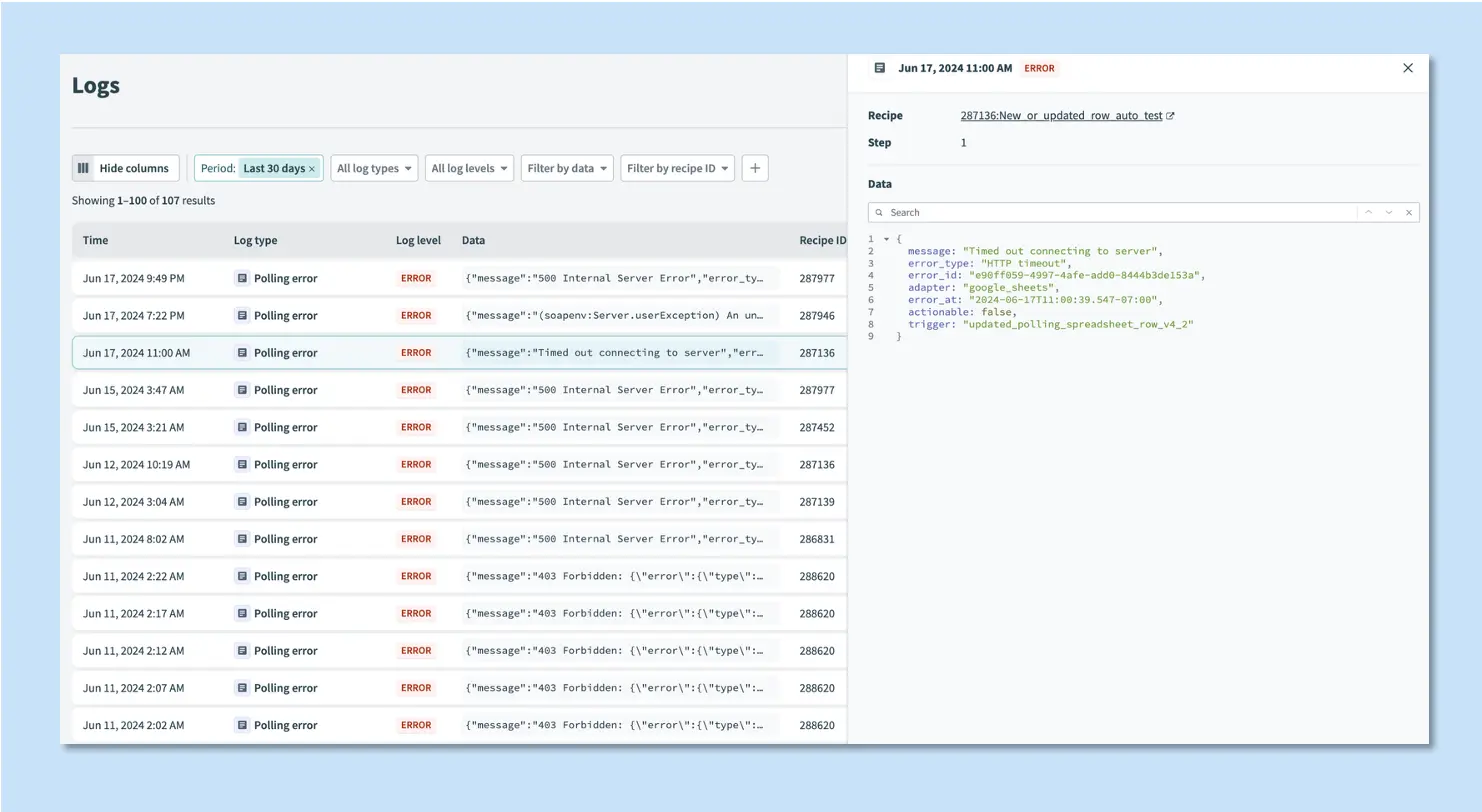The width and height of the screenshot is (1482, 812).
Task: Click the plus icon to add a new filter
Action: (x=754, y=168)
